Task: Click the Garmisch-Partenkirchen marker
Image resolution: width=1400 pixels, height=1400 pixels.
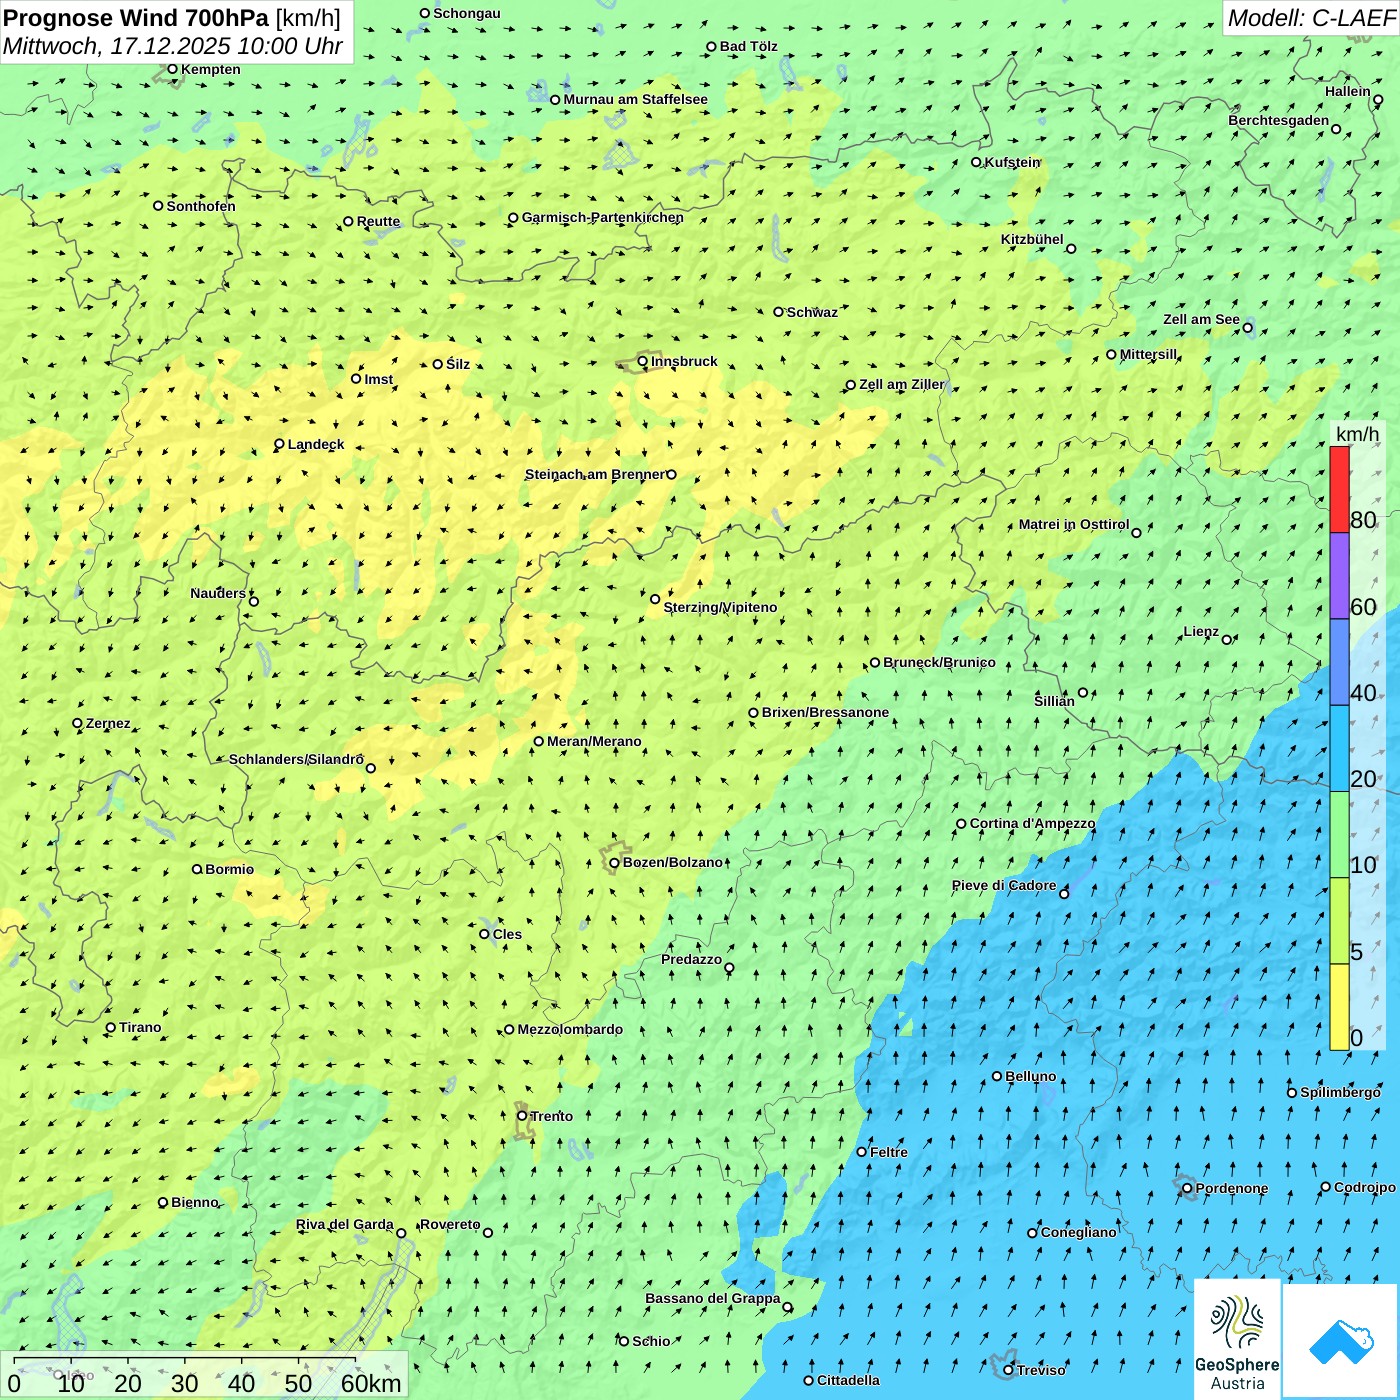Action: click(513, 218)
